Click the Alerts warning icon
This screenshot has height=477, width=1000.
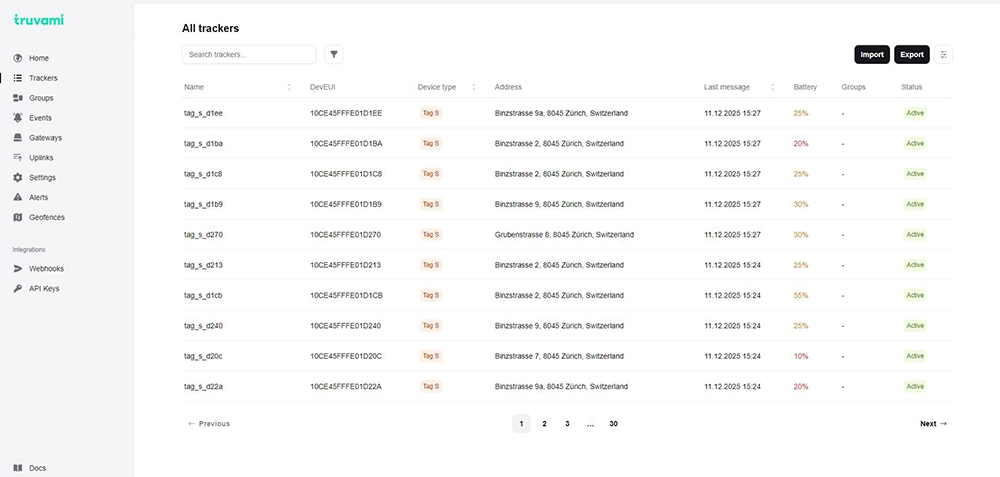pyautogui.click(x=18, y=197)
